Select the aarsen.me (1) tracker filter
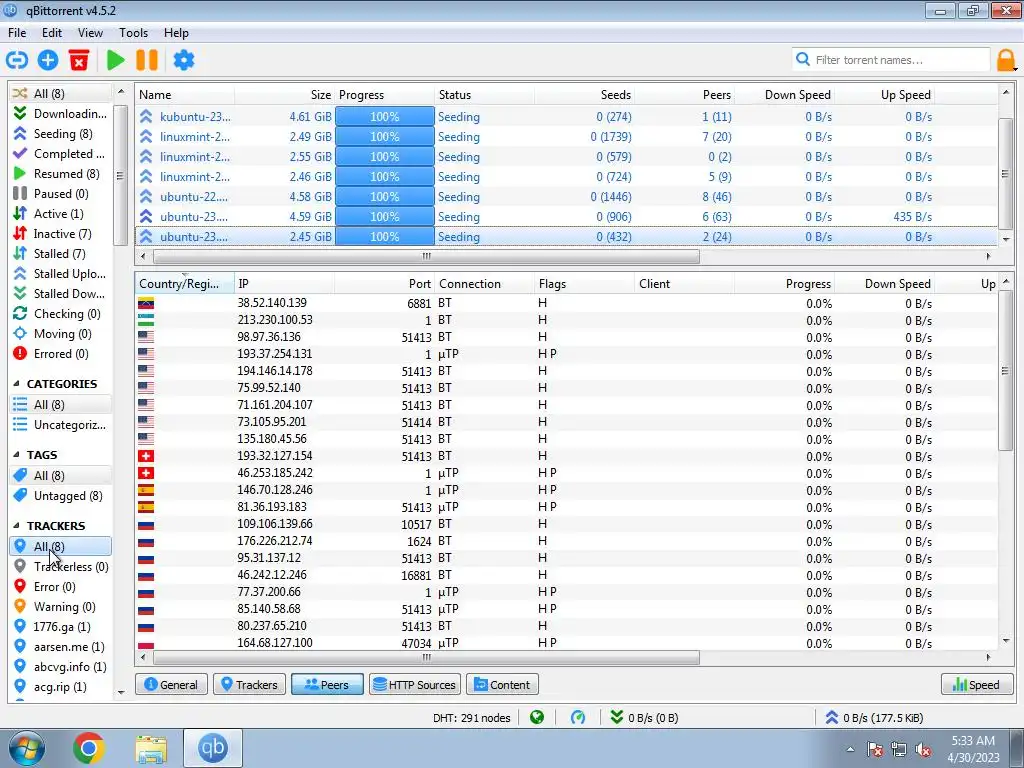This screenshot has height=768, width=1024. (x=60, y=647)
